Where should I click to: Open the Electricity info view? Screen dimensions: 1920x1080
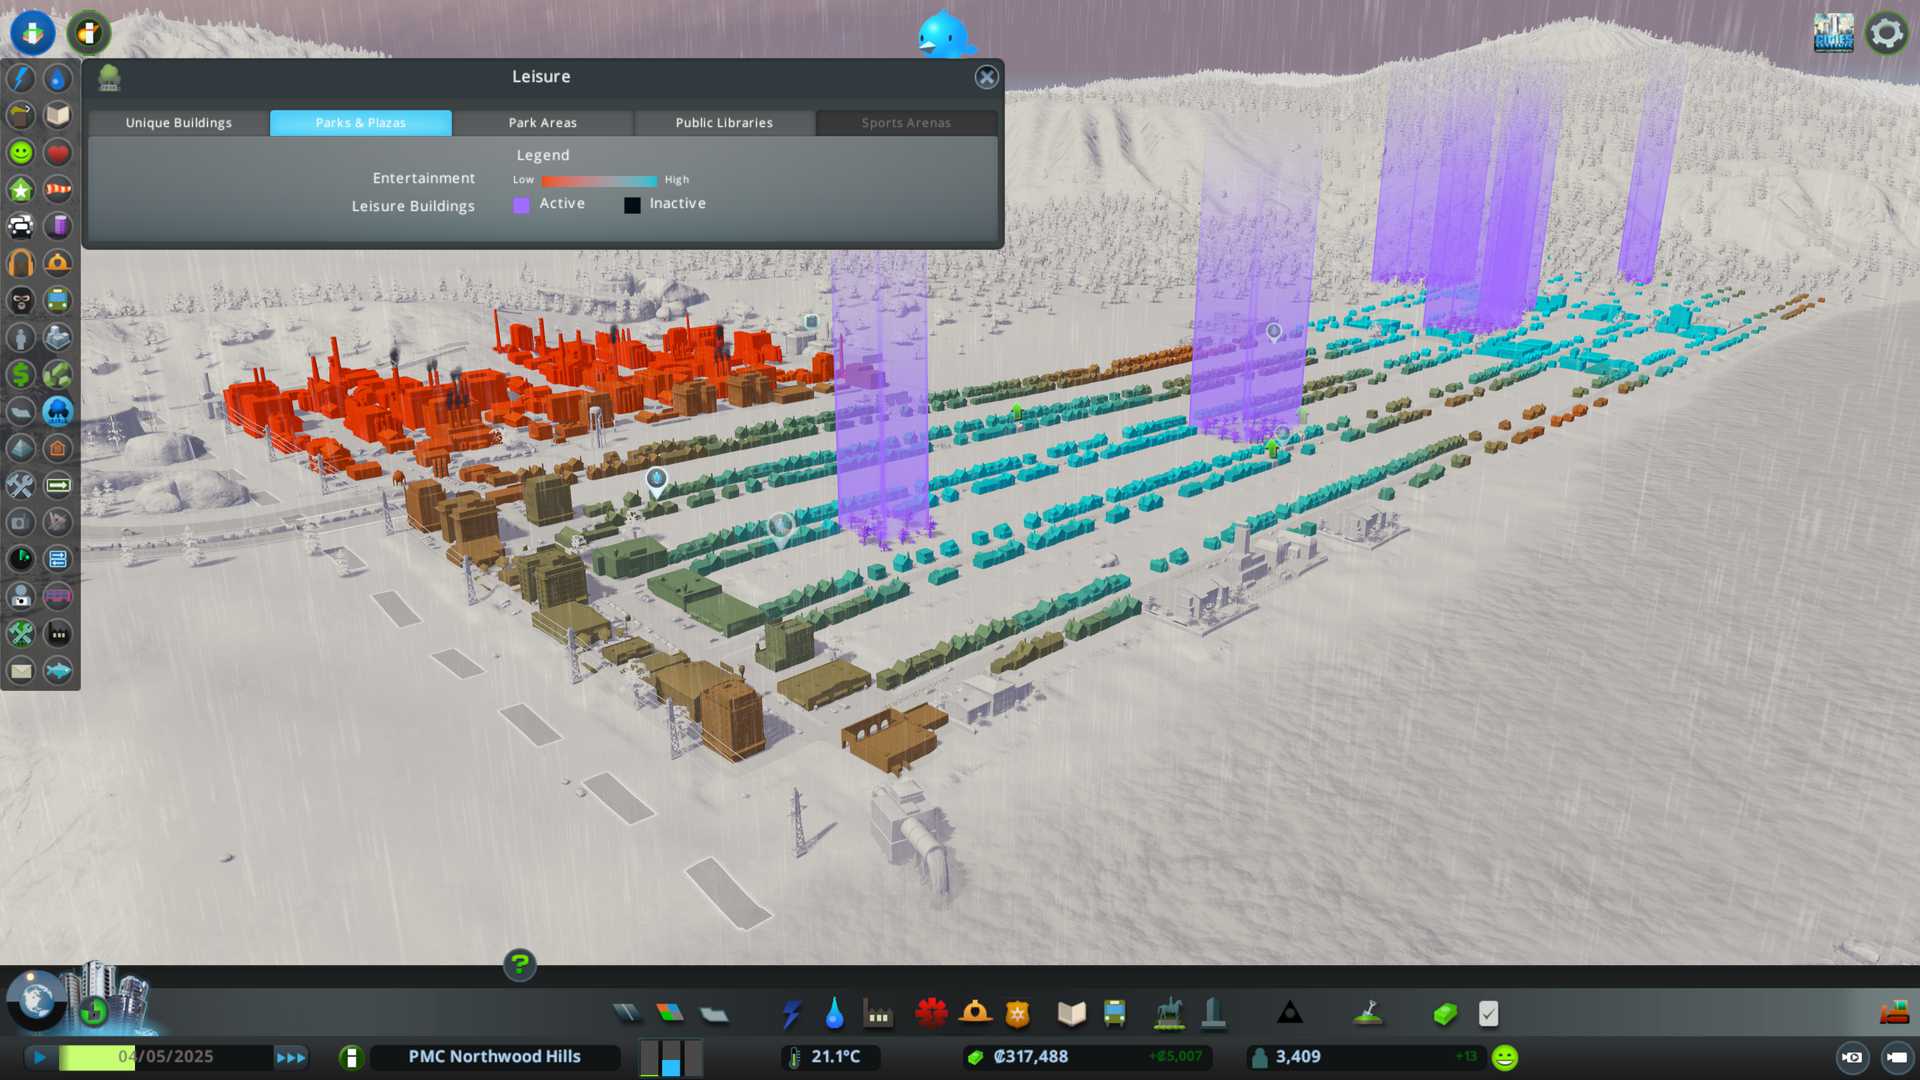tap(21, 79)
